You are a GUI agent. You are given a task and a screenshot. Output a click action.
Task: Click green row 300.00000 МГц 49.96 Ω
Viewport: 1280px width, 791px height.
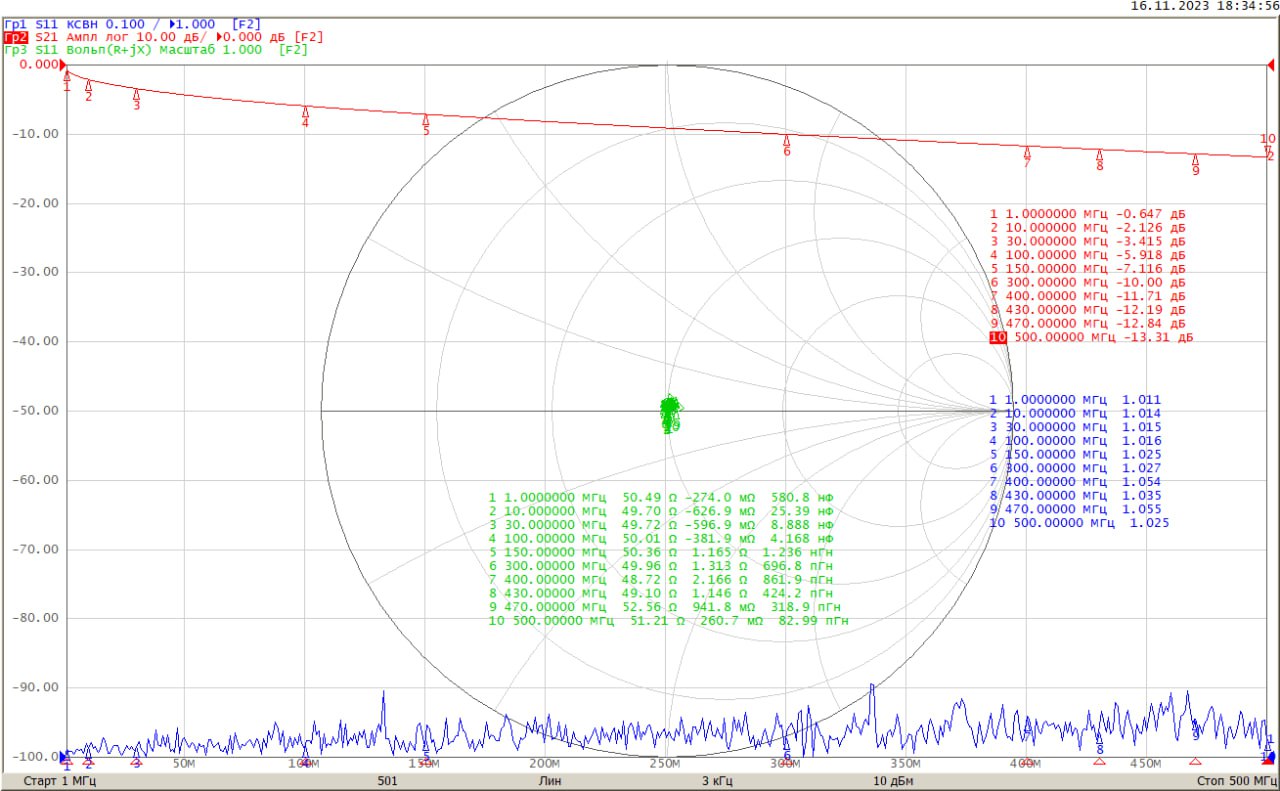(x=661, y=566)
